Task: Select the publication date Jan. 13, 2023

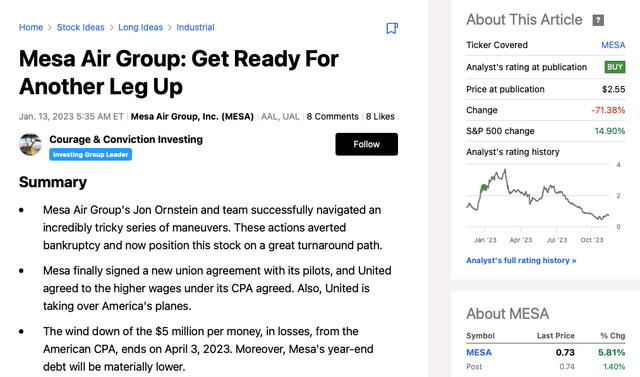Action: coord(46,117)
